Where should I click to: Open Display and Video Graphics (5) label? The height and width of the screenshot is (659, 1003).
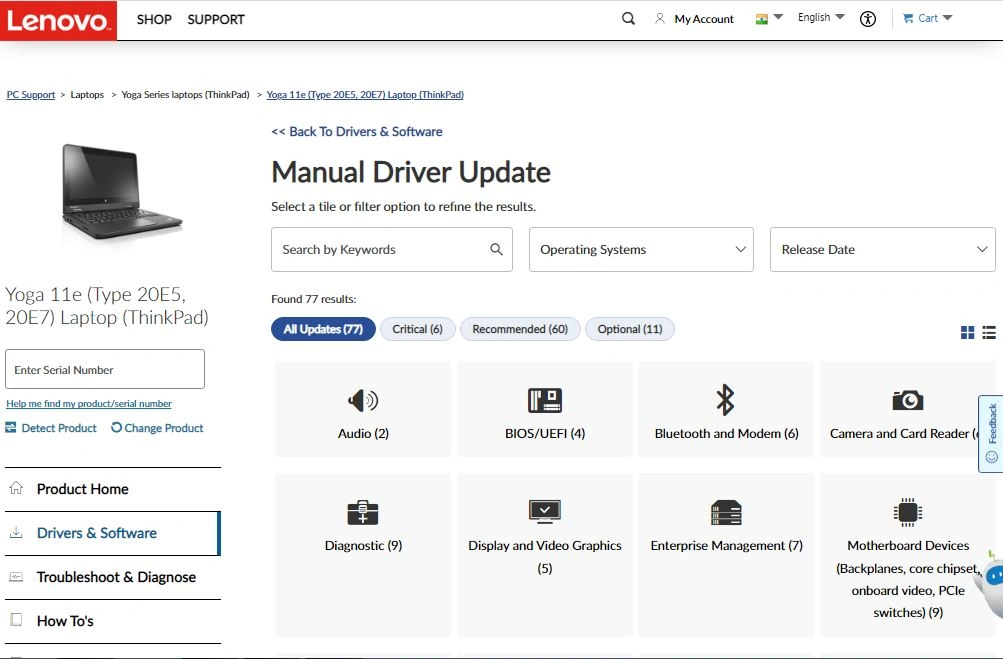(x=545, y=557)
